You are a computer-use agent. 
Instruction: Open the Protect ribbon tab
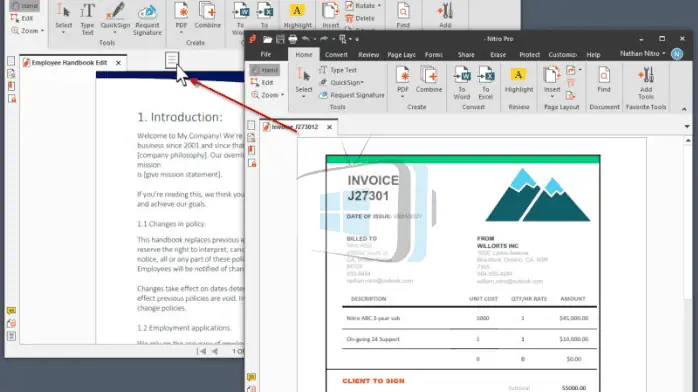pos(529,55)
